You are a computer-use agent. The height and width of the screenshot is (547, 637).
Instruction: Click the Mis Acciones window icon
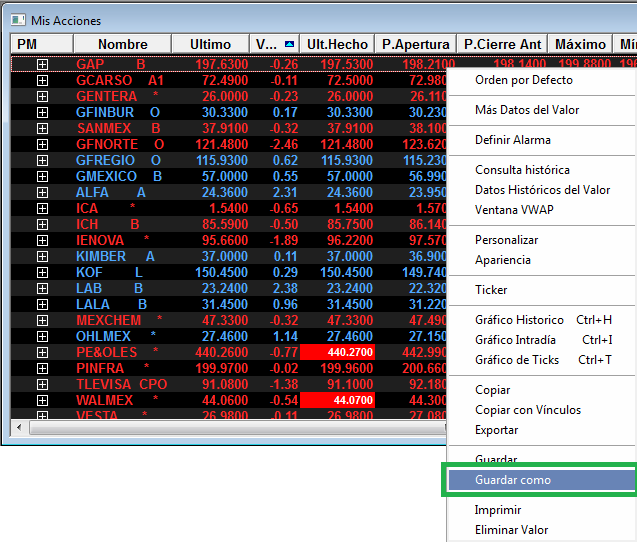point(18,20)
